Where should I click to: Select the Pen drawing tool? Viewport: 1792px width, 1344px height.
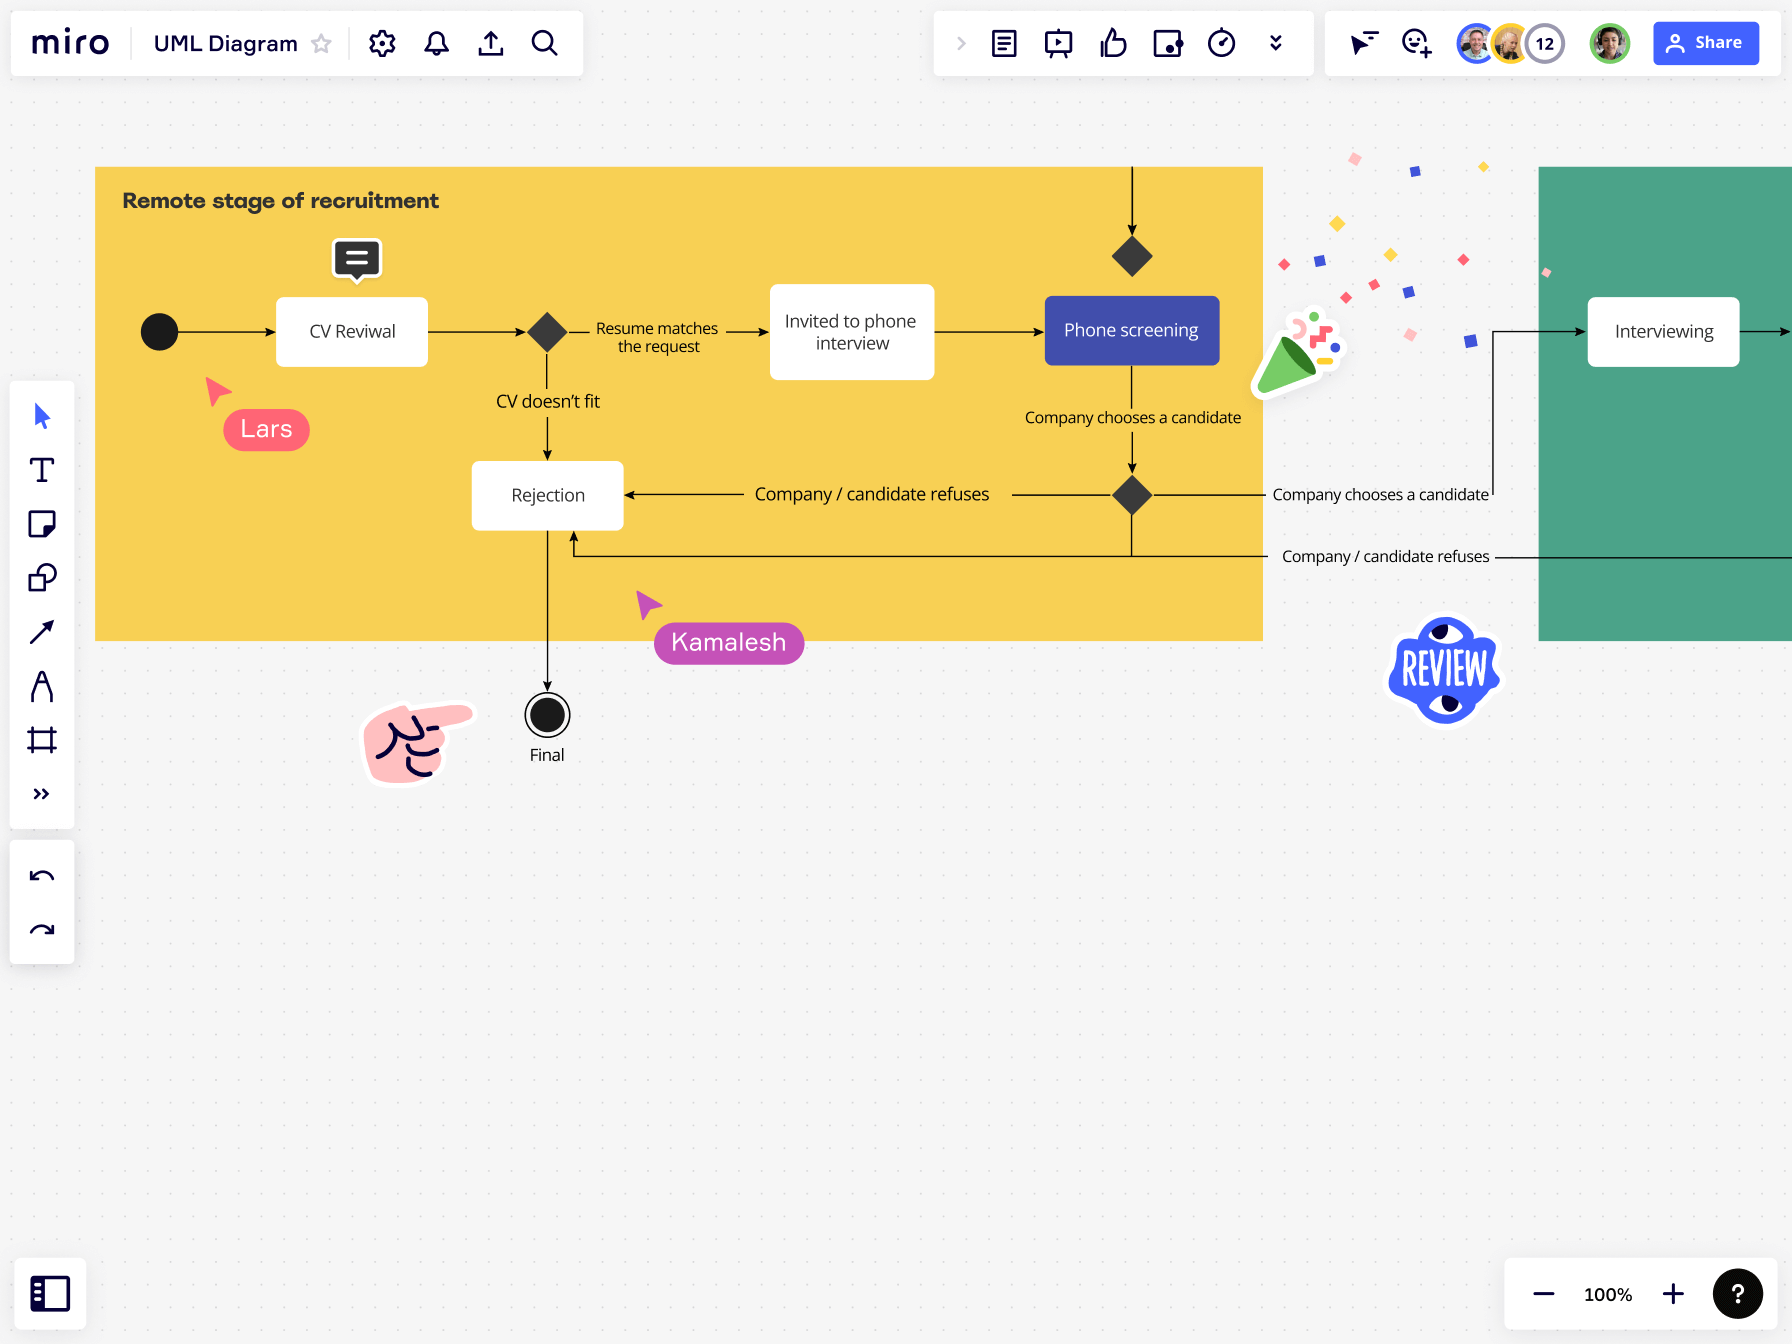(x=42, y=686)
